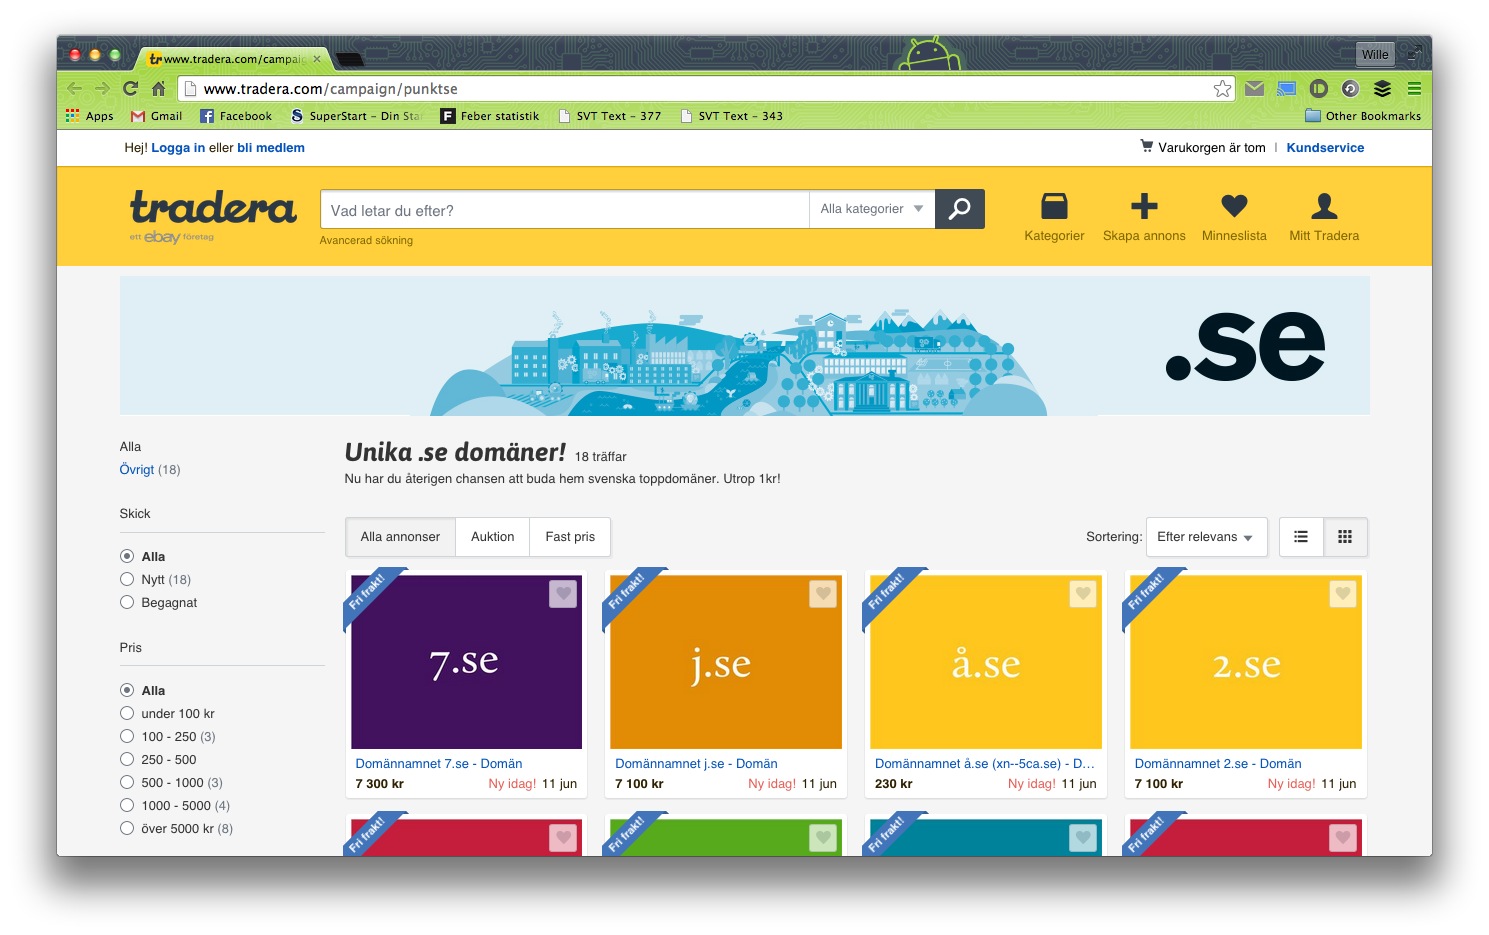Image resolution: width=1489 pixels, height=935 pixels.
Task: Click bli medlem link
Action: (x=271, y=147)
